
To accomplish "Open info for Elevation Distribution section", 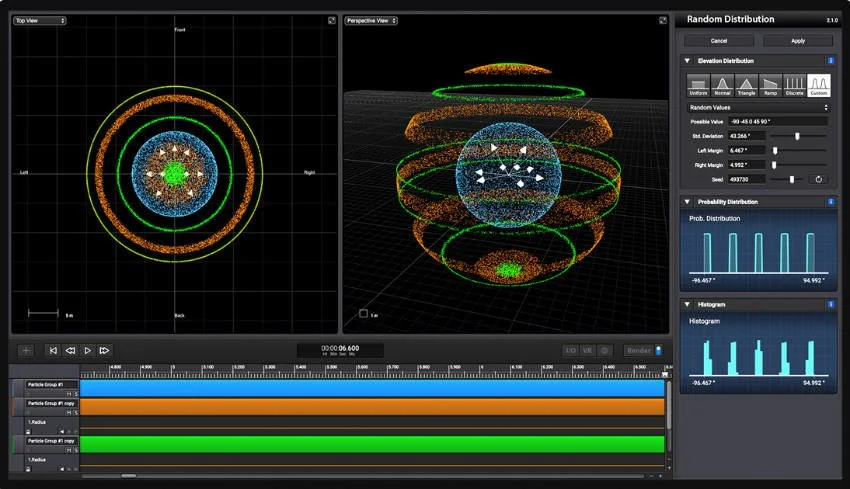I will 830,61.
